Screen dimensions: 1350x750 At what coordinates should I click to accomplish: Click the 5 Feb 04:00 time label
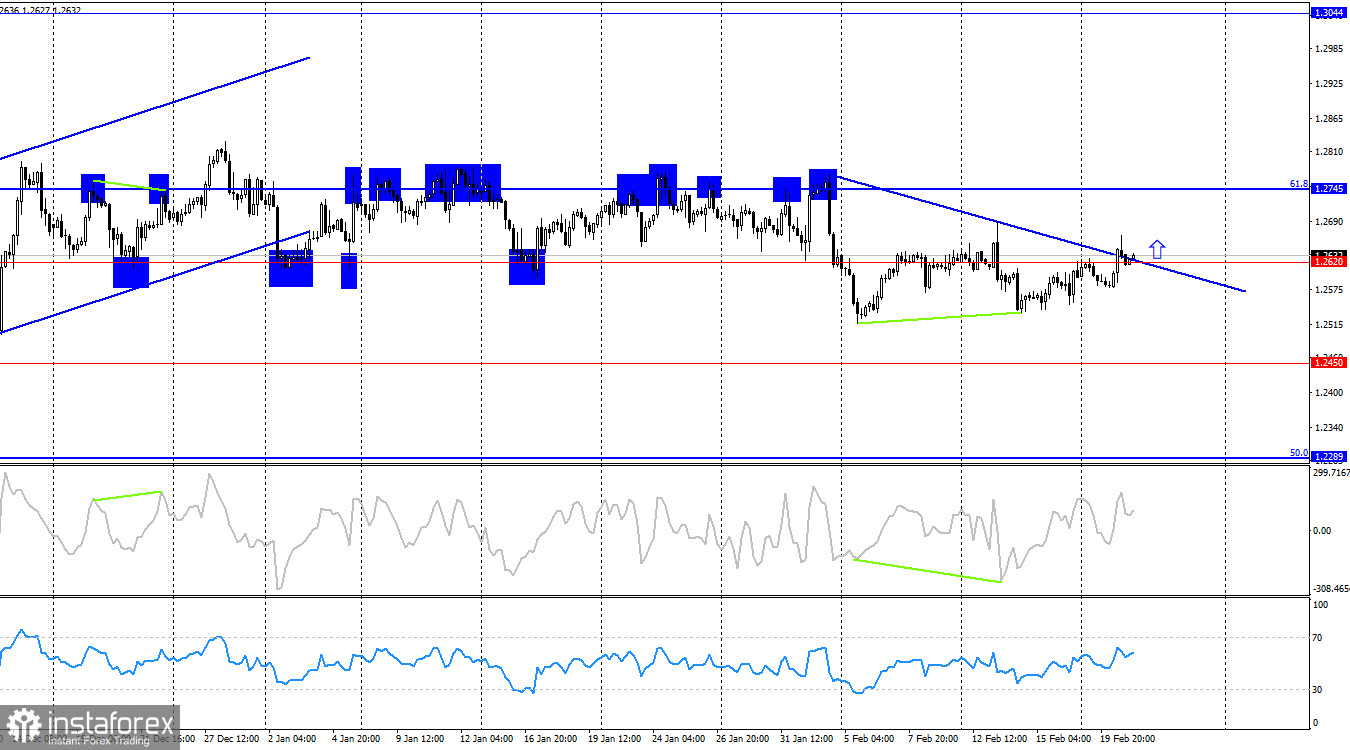(x=869, y=739)
